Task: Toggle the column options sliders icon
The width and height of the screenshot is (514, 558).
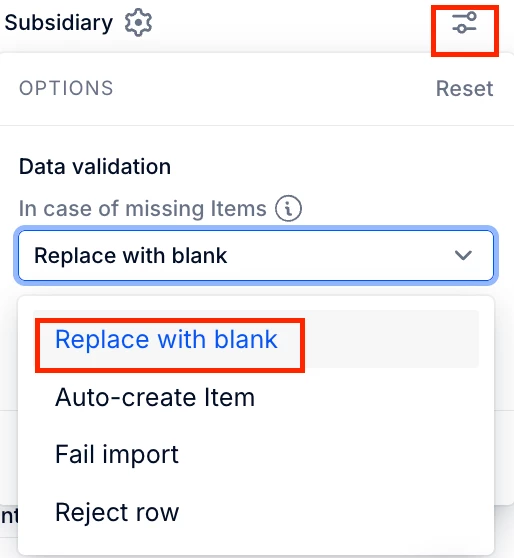Action: tap(464, 23)
